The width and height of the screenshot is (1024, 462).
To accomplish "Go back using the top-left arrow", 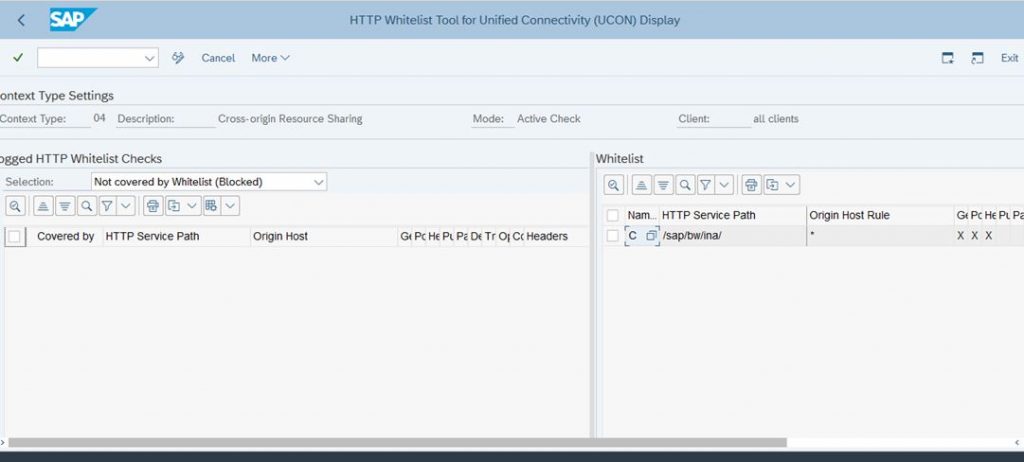I will point(21,20).
